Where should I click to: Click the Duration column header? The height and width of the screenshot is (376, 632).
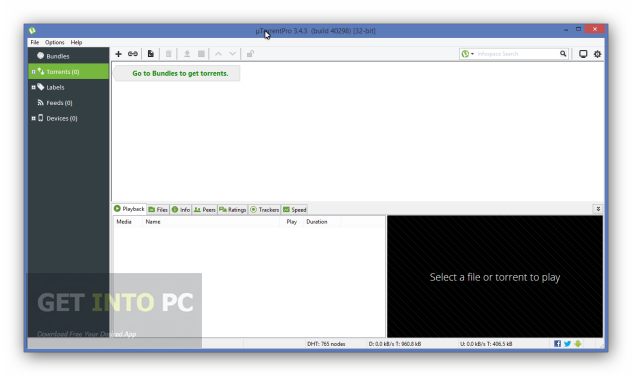pos(322,222)
